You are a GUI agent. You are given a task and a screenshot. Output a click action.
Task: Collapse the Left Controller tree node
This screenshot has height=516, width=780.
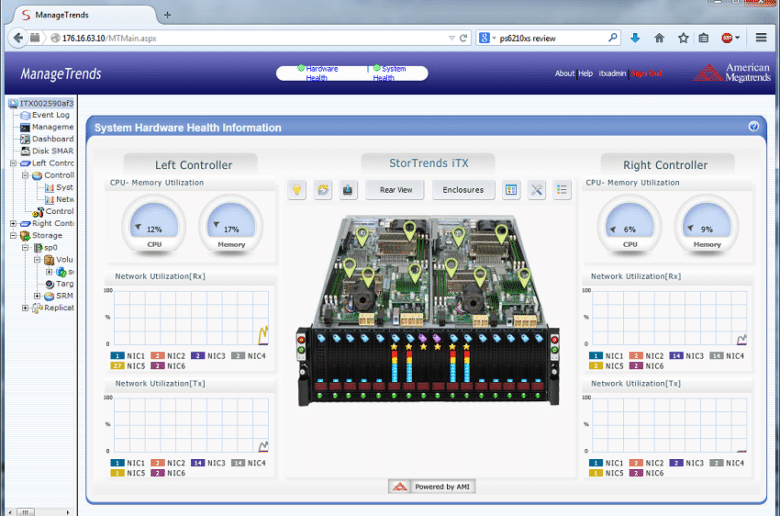13,163
